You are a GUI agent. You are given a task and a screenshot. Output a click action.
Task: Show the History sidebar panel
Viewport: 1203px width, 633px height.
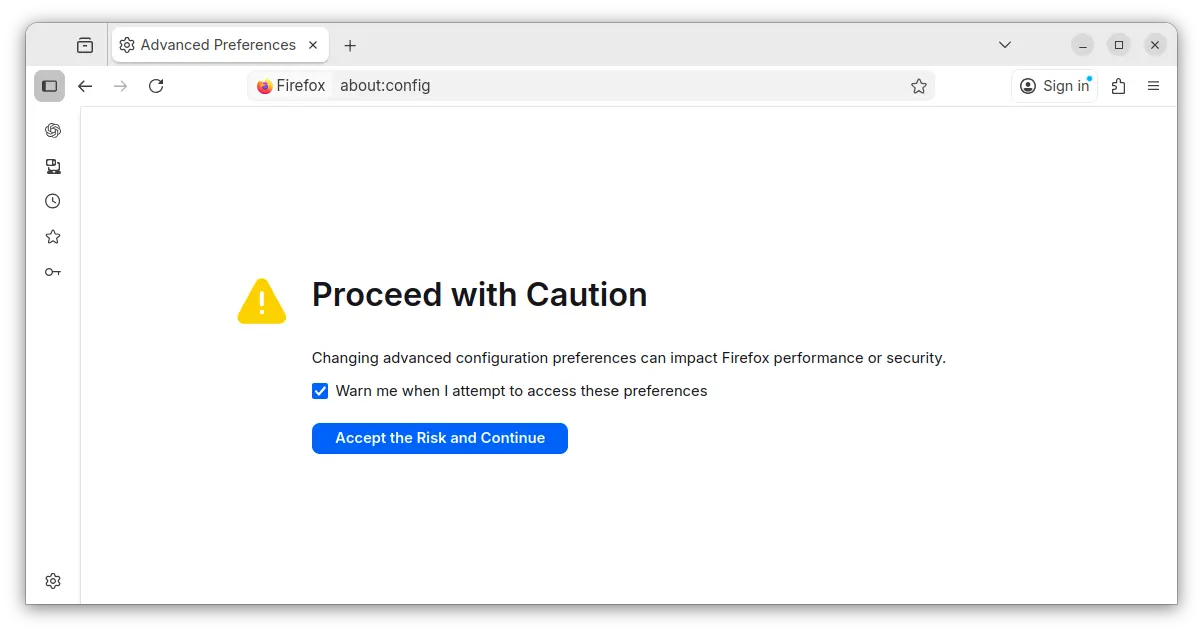tap(53, 201)
